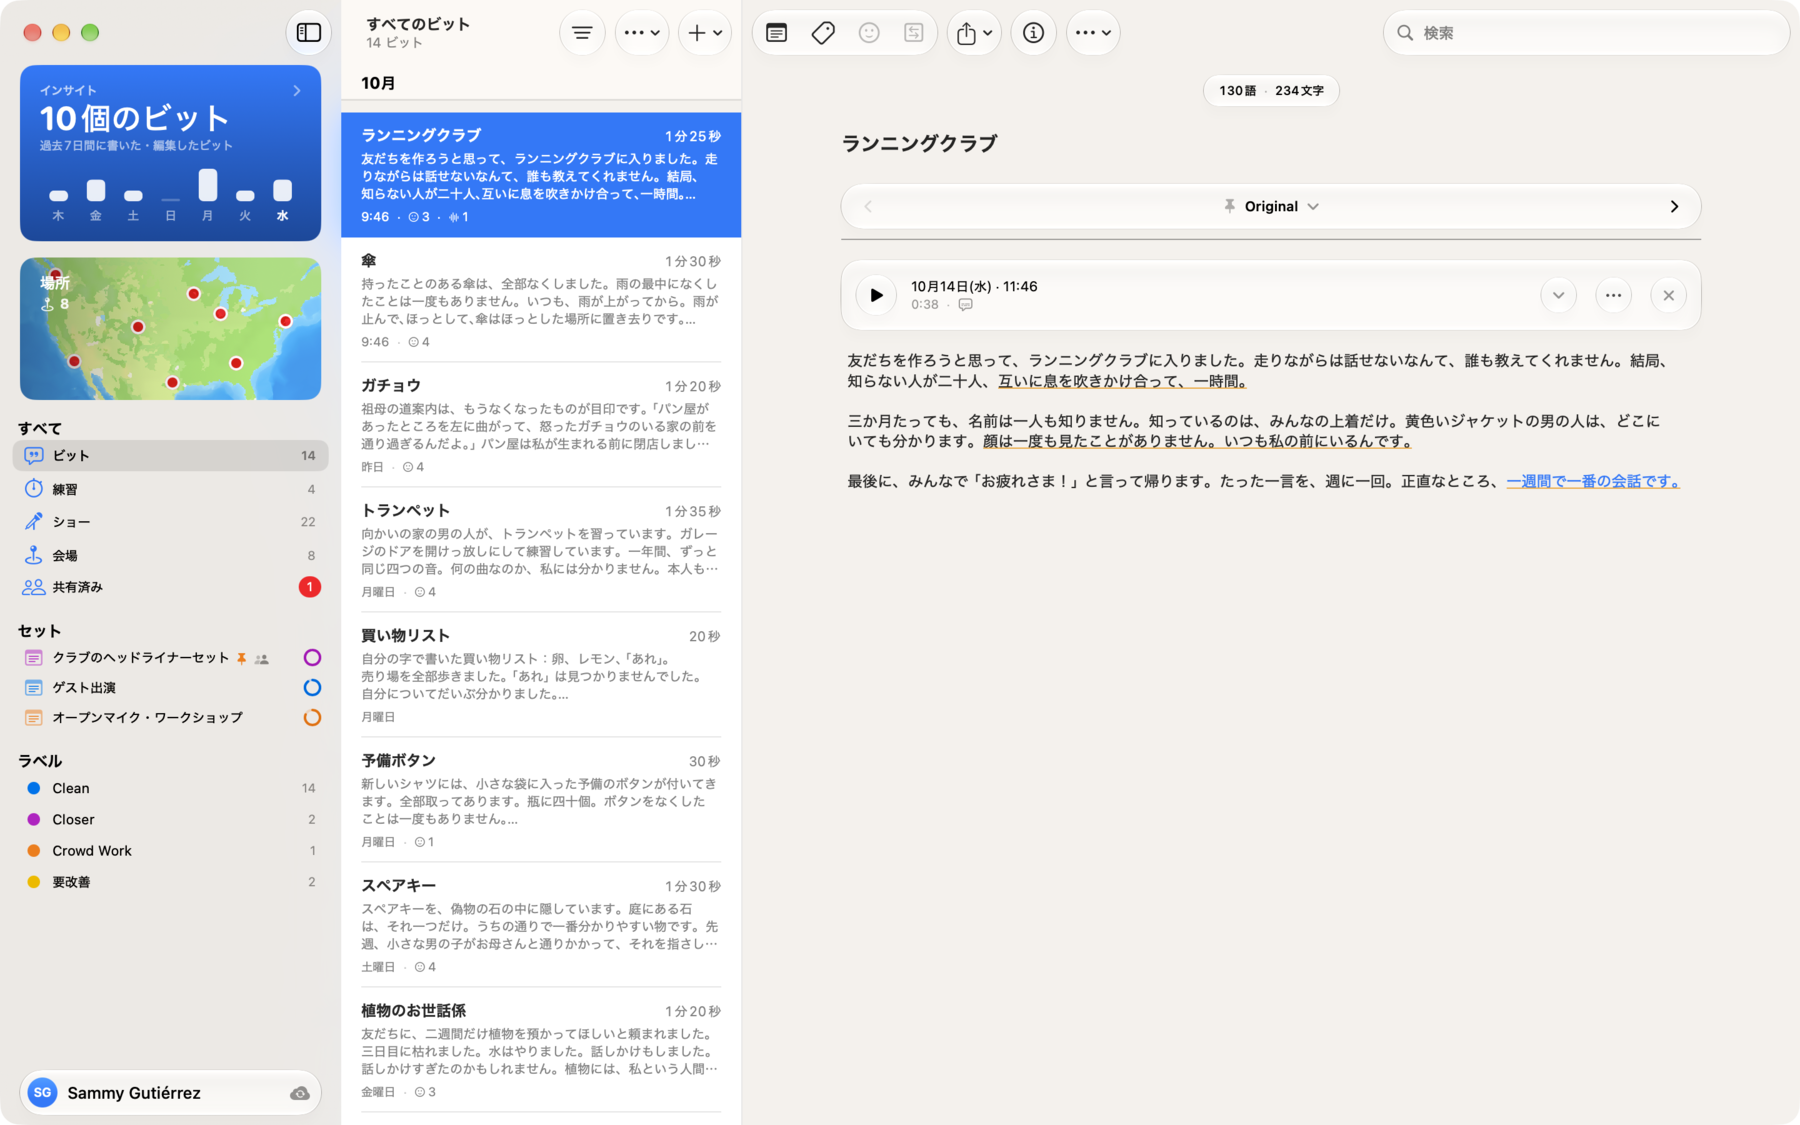The height and width of the screenshot is (1125, 1800).
Task: Click the ランニングクラブ title in editor
Action: 920,143
